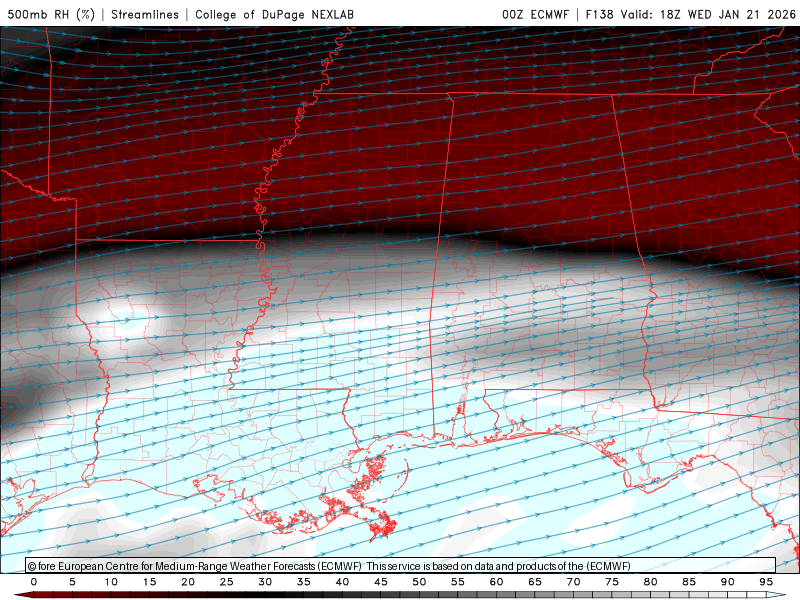Click the '60' value on the RH scale
Image resolution: width=800 pixels, height=600 pixels.
pos(496,582)
